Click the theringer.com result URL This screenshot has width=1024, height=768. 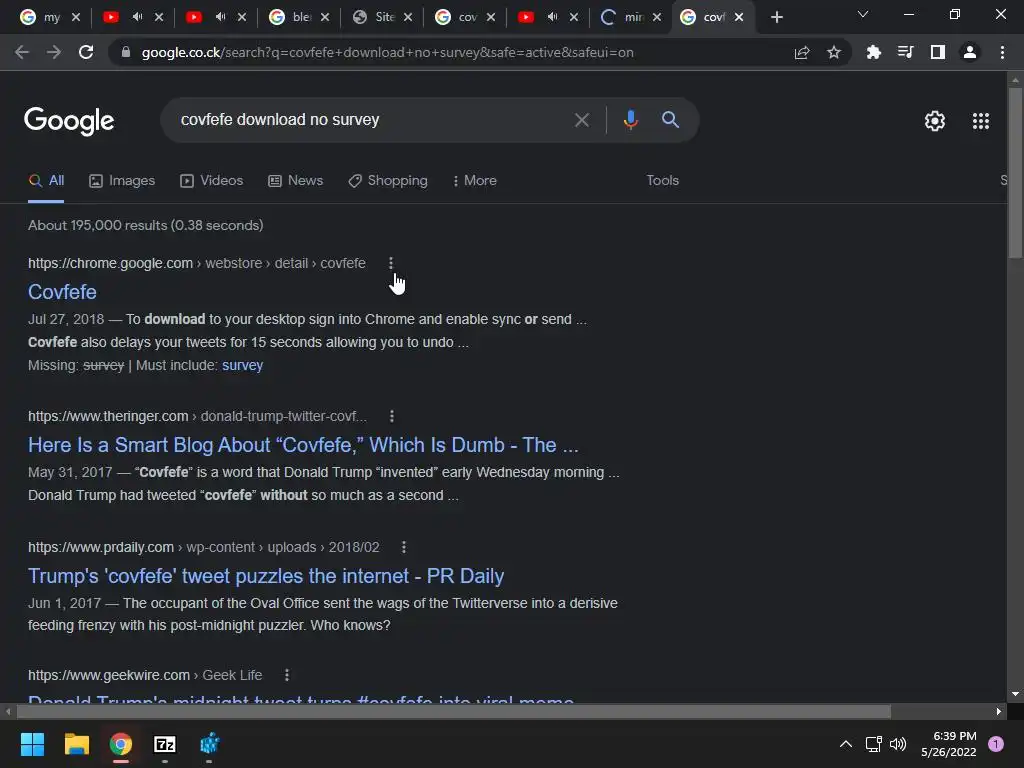pos(197,416)
